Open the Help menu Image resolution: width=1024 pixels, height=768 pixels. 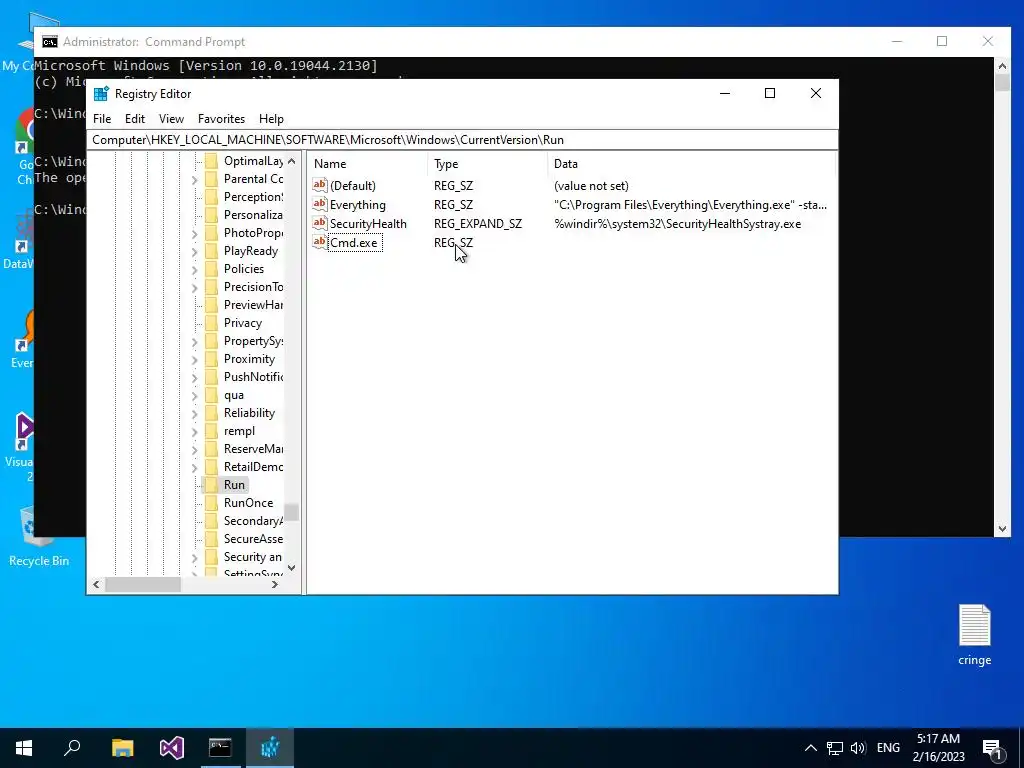(x=271, y=119)
